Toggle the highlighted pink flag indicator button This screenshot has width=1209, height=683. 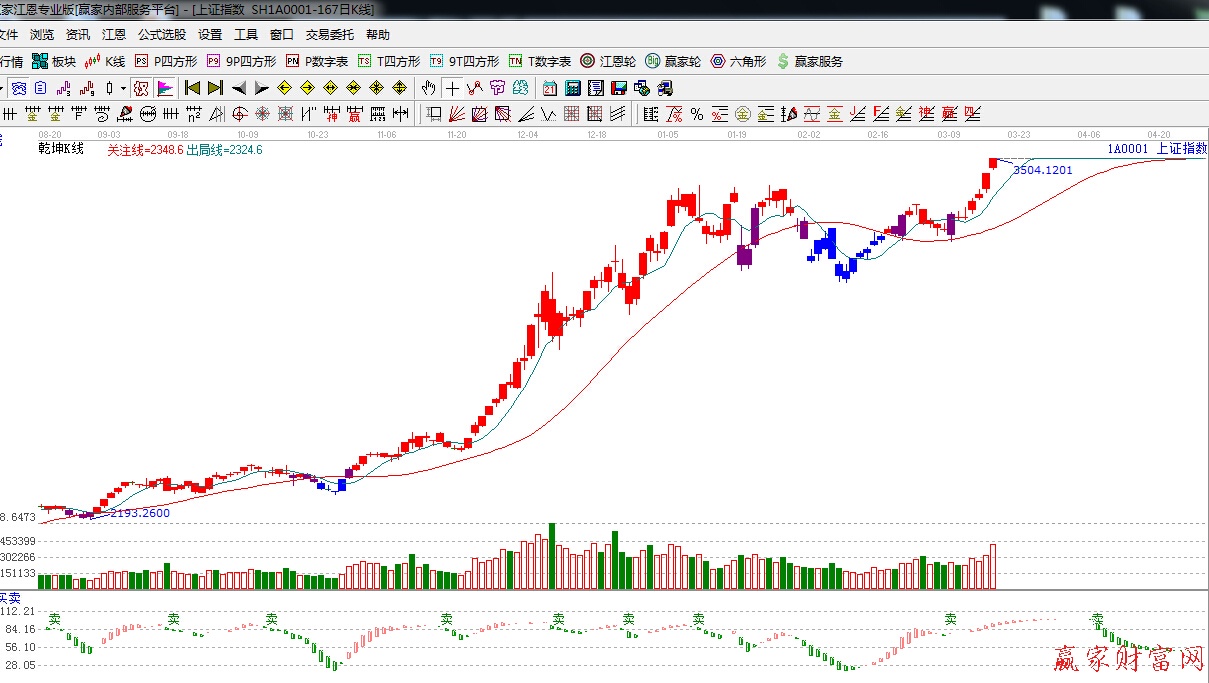165,88
